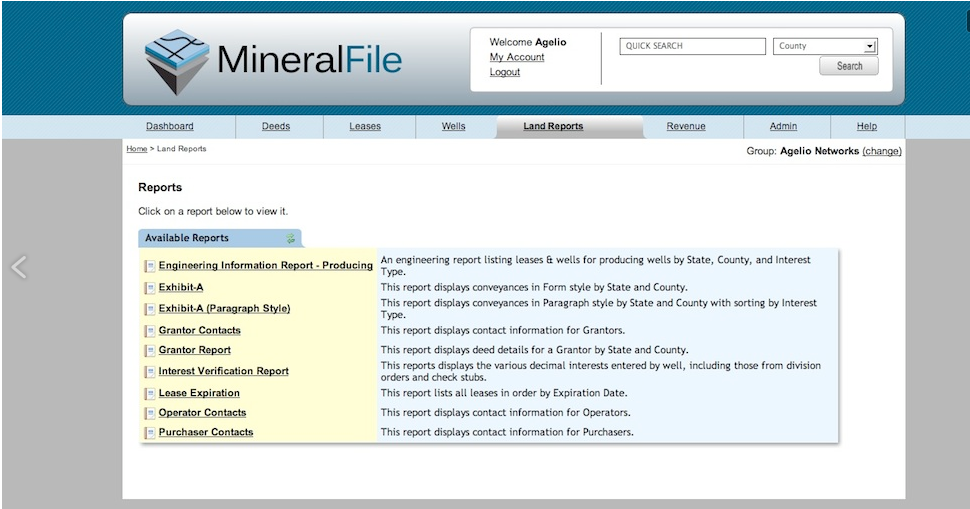
Task: Select the Wells tab
Action: coord(453,126)
